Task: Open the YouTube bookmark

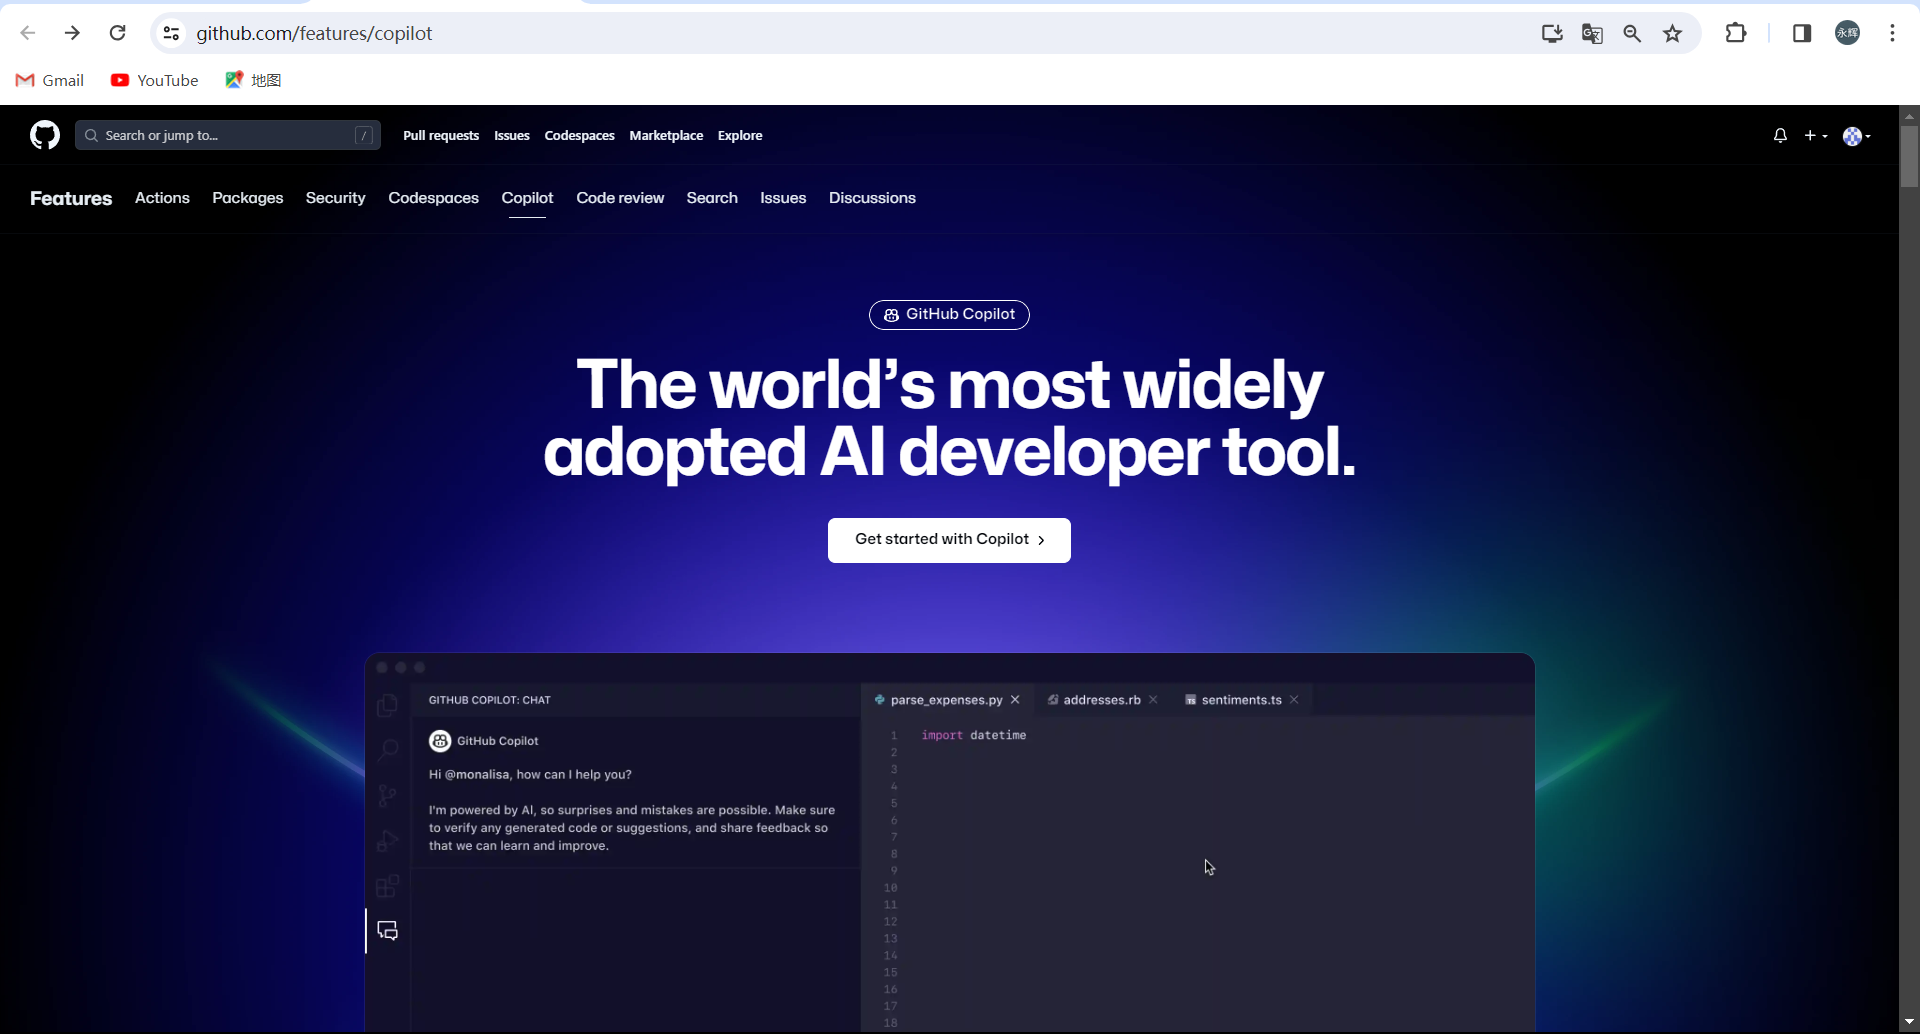Action: (155, 80)
